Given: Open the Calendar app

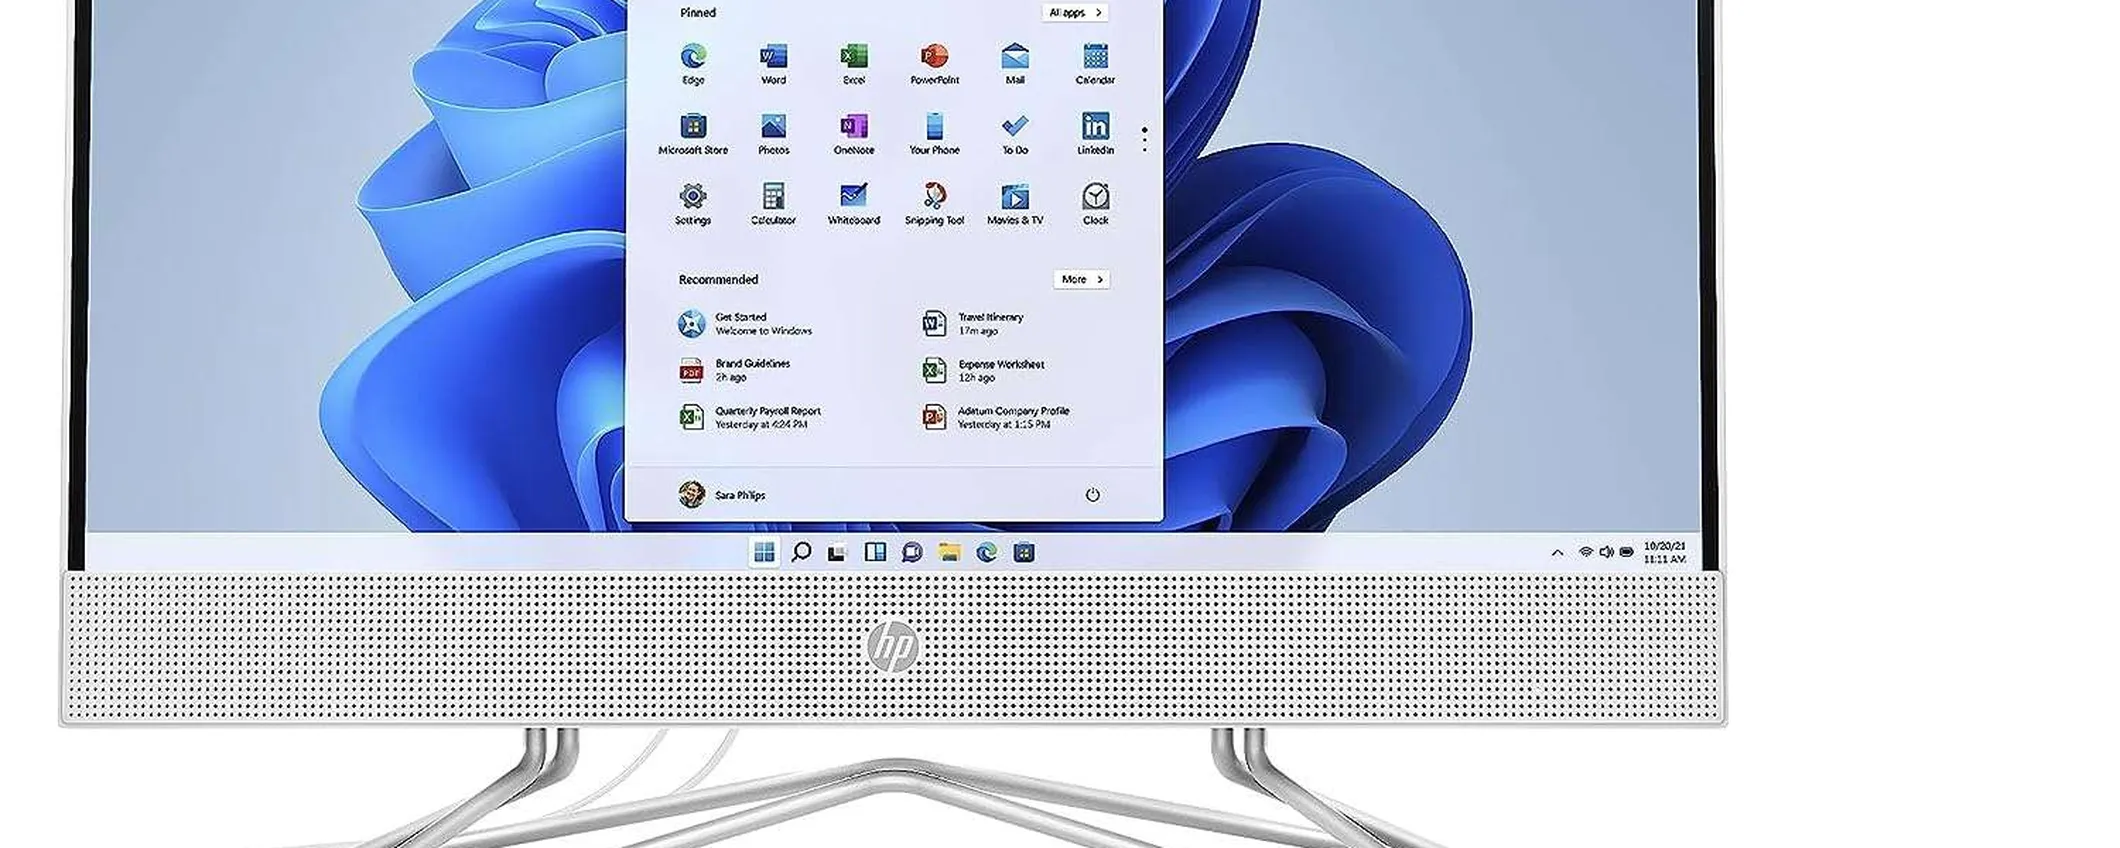Looking at the screenshot, I should point(1095,64).
